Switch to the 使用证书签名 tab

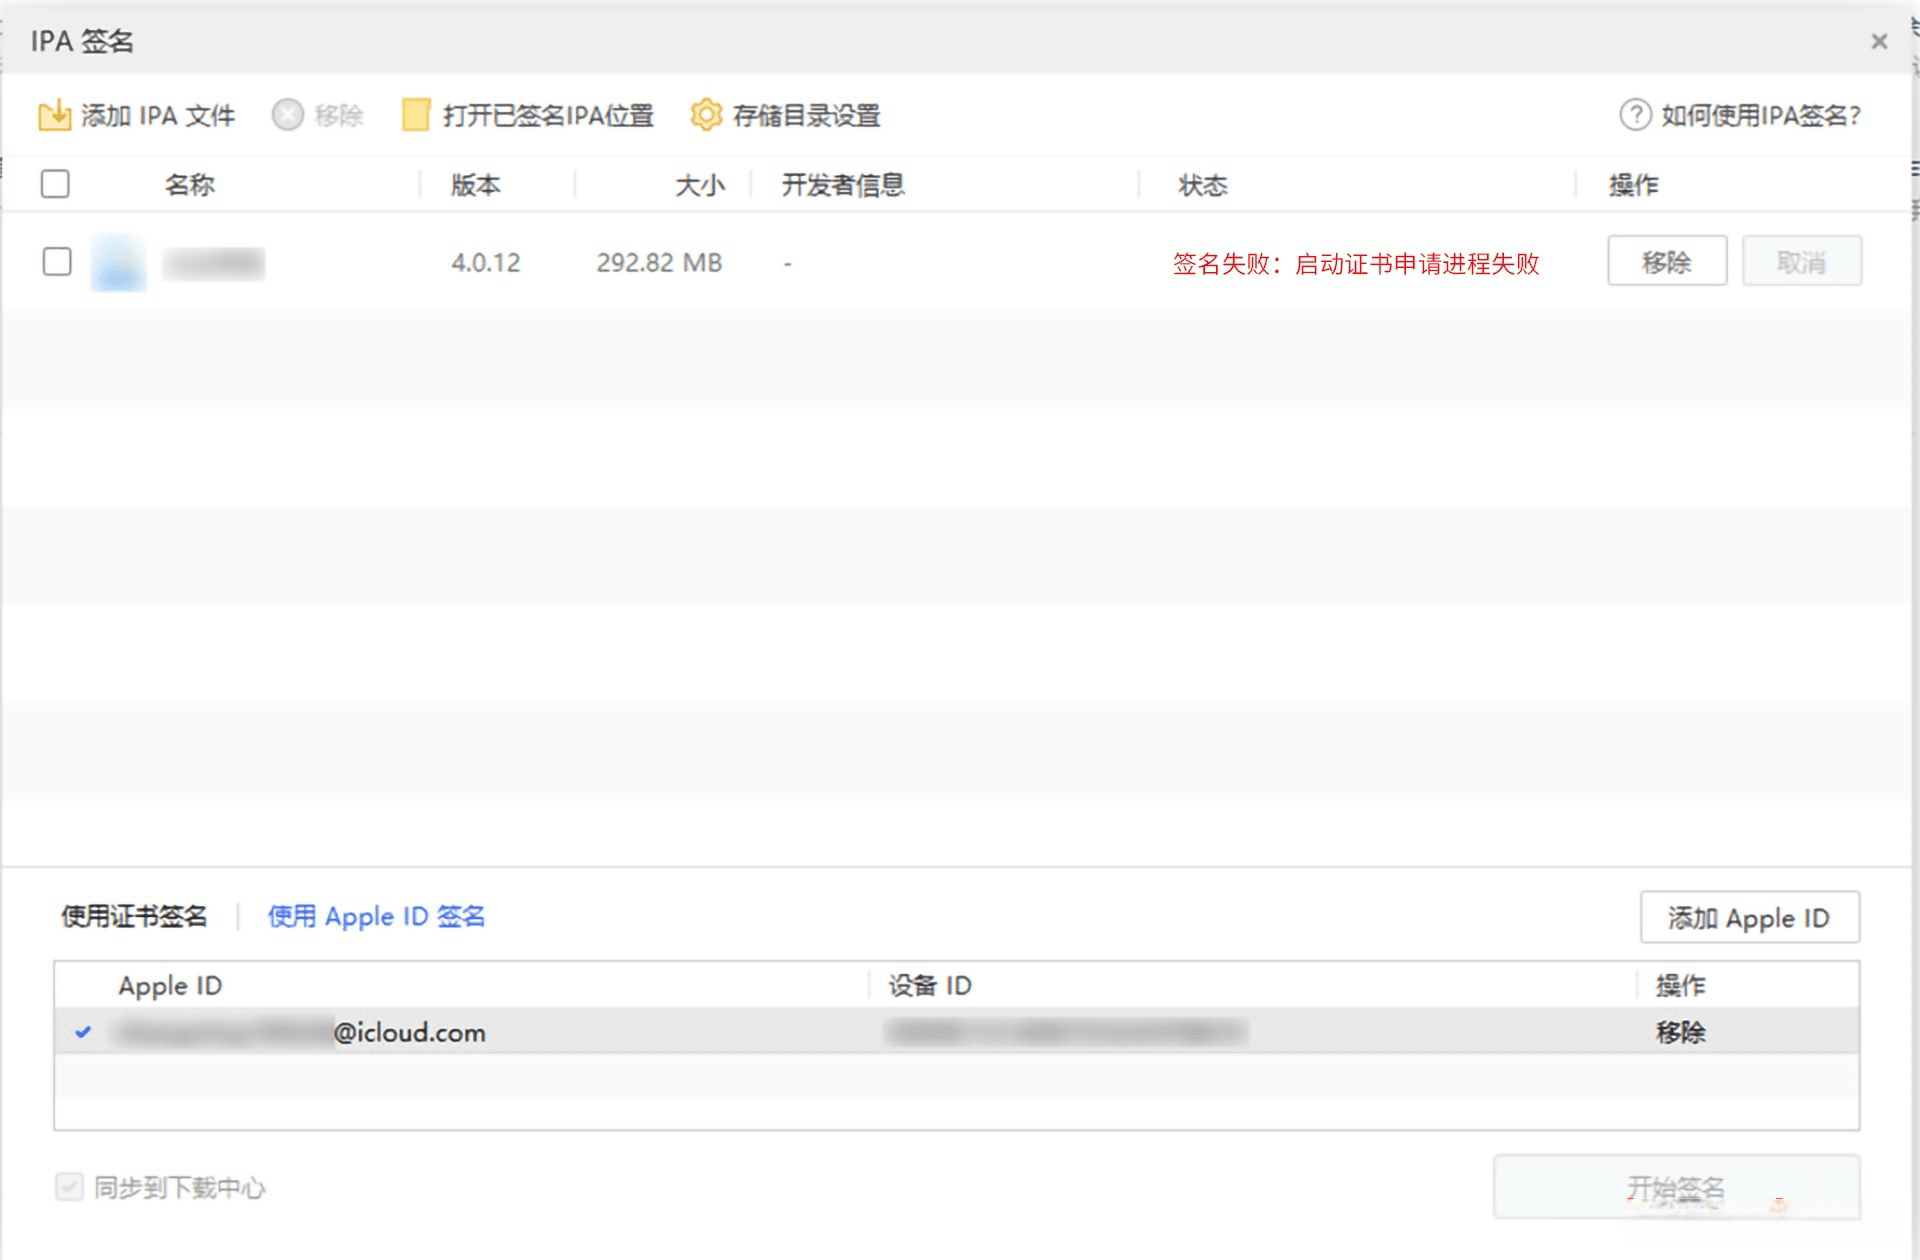tap(135, 916)
